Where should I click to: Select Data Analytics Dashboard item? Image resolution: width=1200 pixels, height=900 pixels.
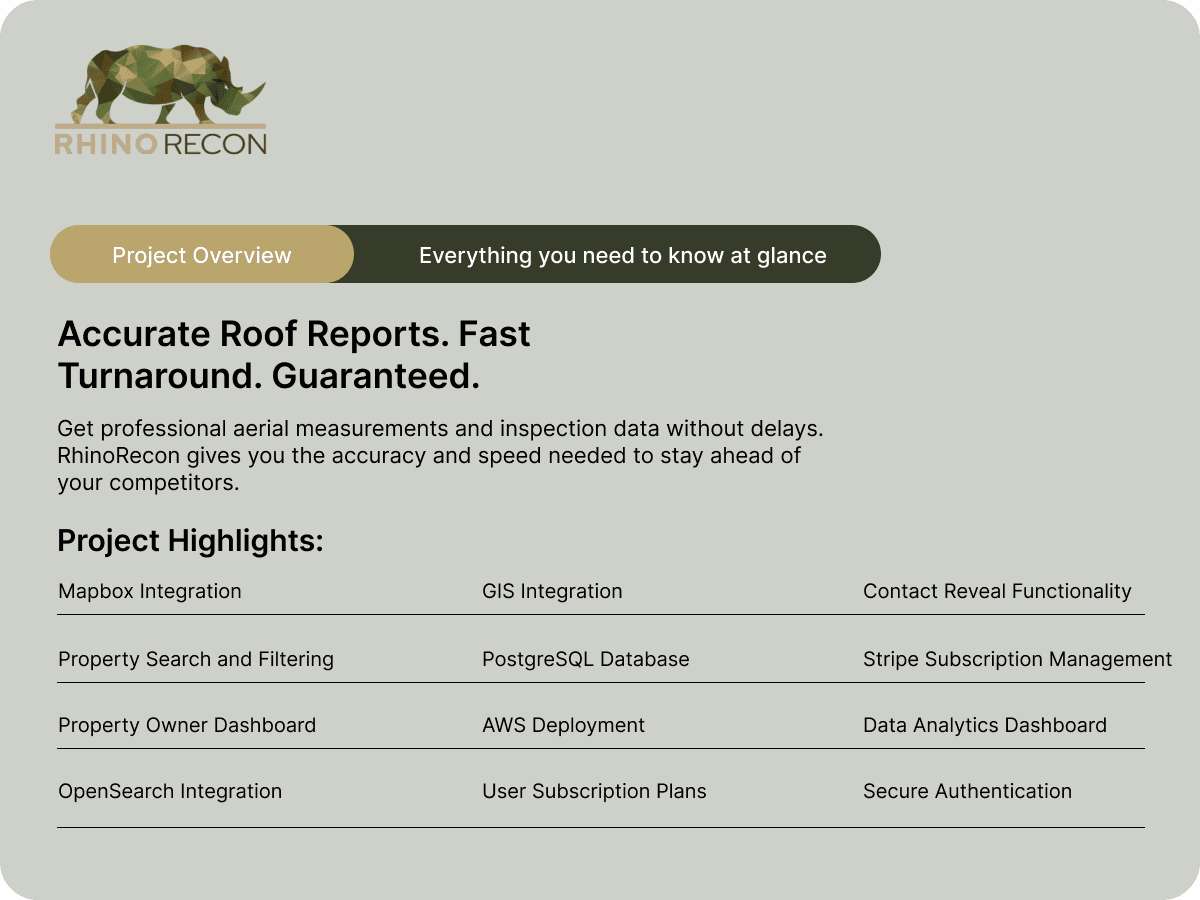pyautogui.click(x=985, y=725)
